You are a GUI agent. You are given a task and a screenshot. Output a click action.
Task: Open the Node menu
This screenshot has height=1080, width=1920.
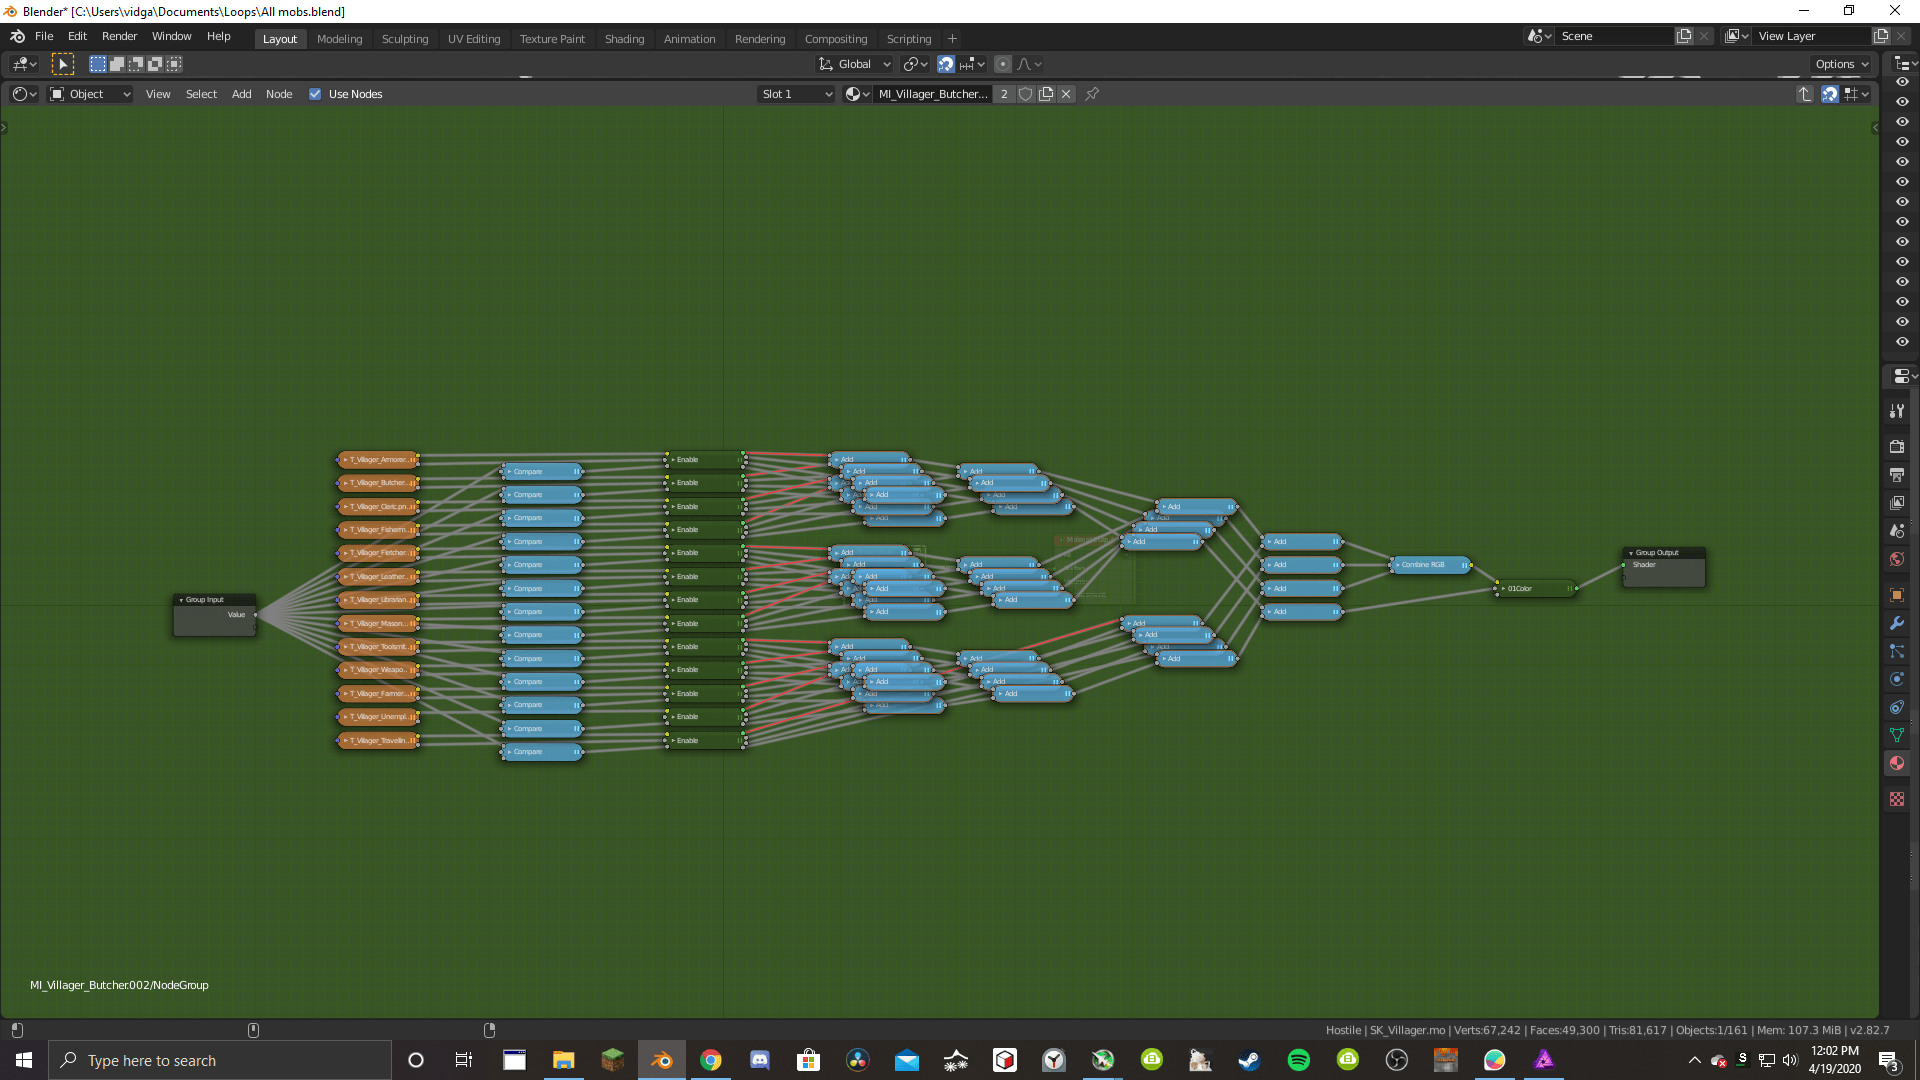tap(279, 94)
